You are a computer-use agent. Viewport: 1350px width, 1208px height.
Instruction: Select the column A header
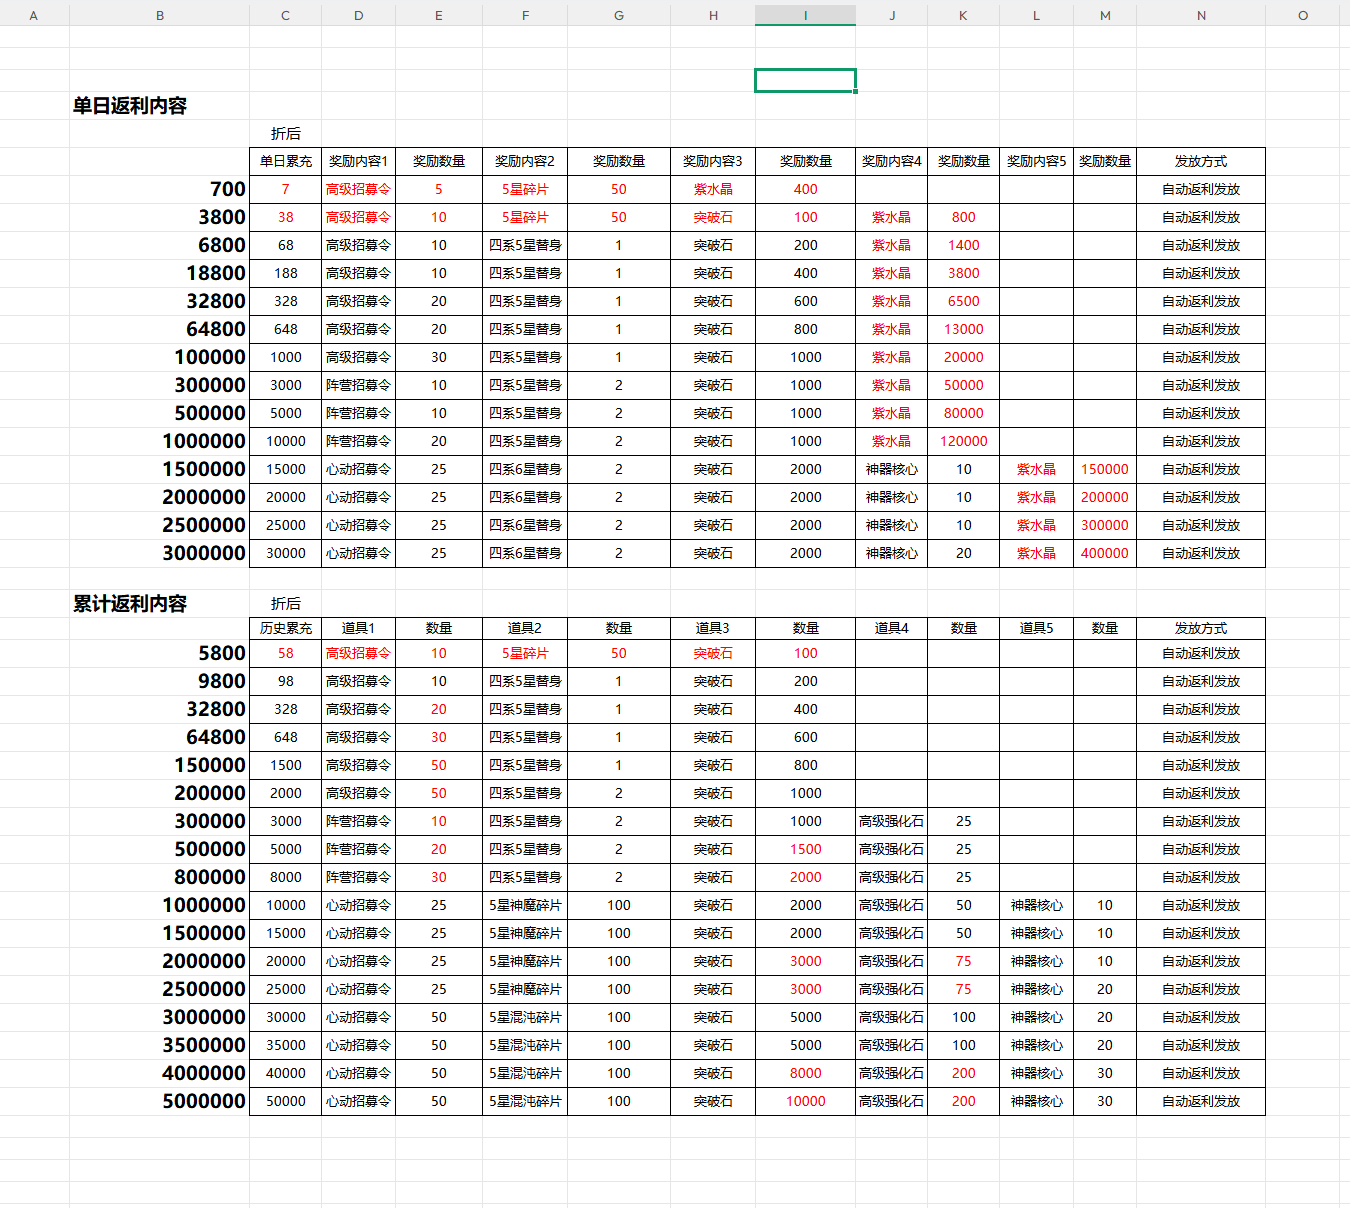[34, 15]
